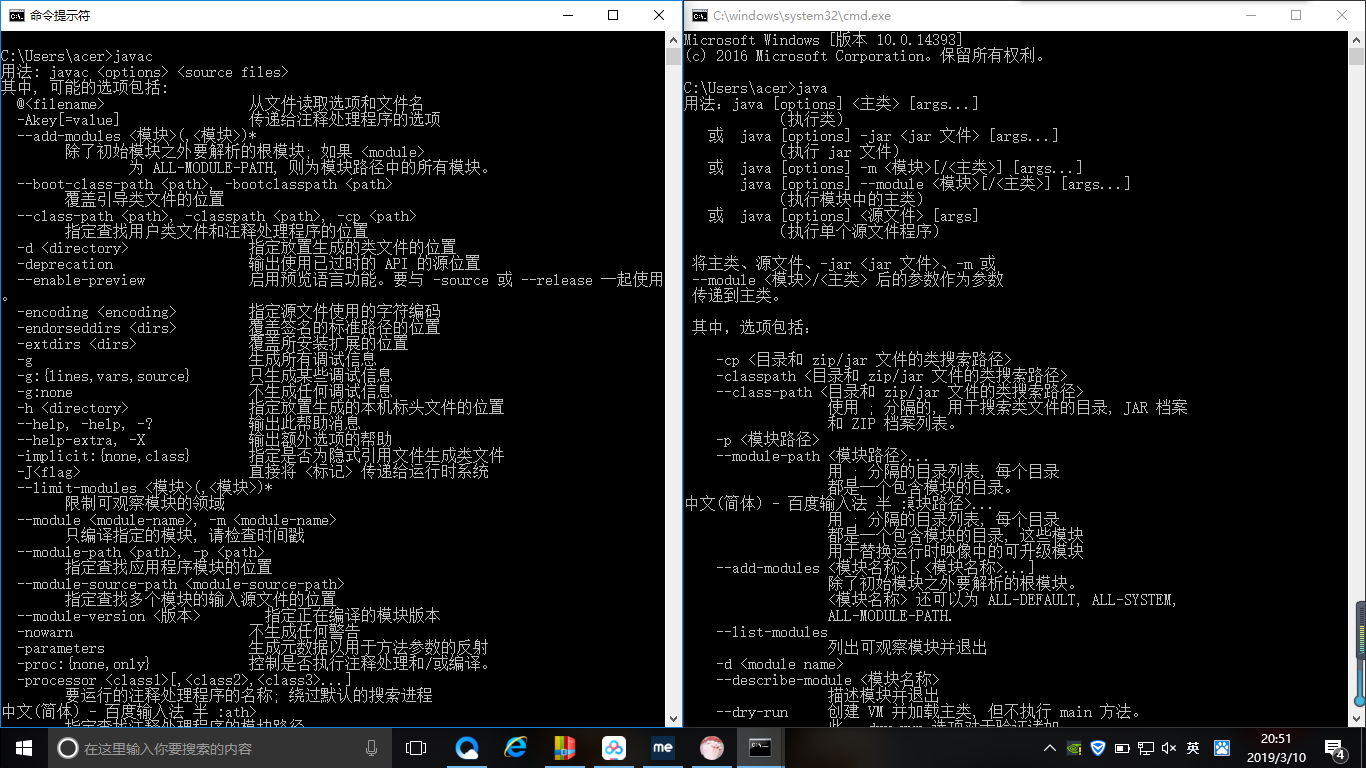
Task: Open Internet Explorer from the taskbar
Action: point(516,748)
